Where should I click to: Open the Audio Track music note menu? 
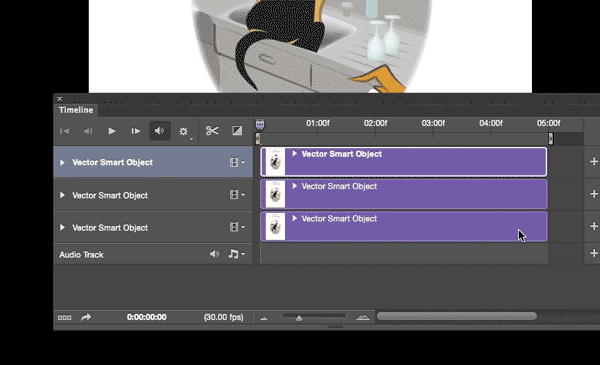tap(236, 254)
